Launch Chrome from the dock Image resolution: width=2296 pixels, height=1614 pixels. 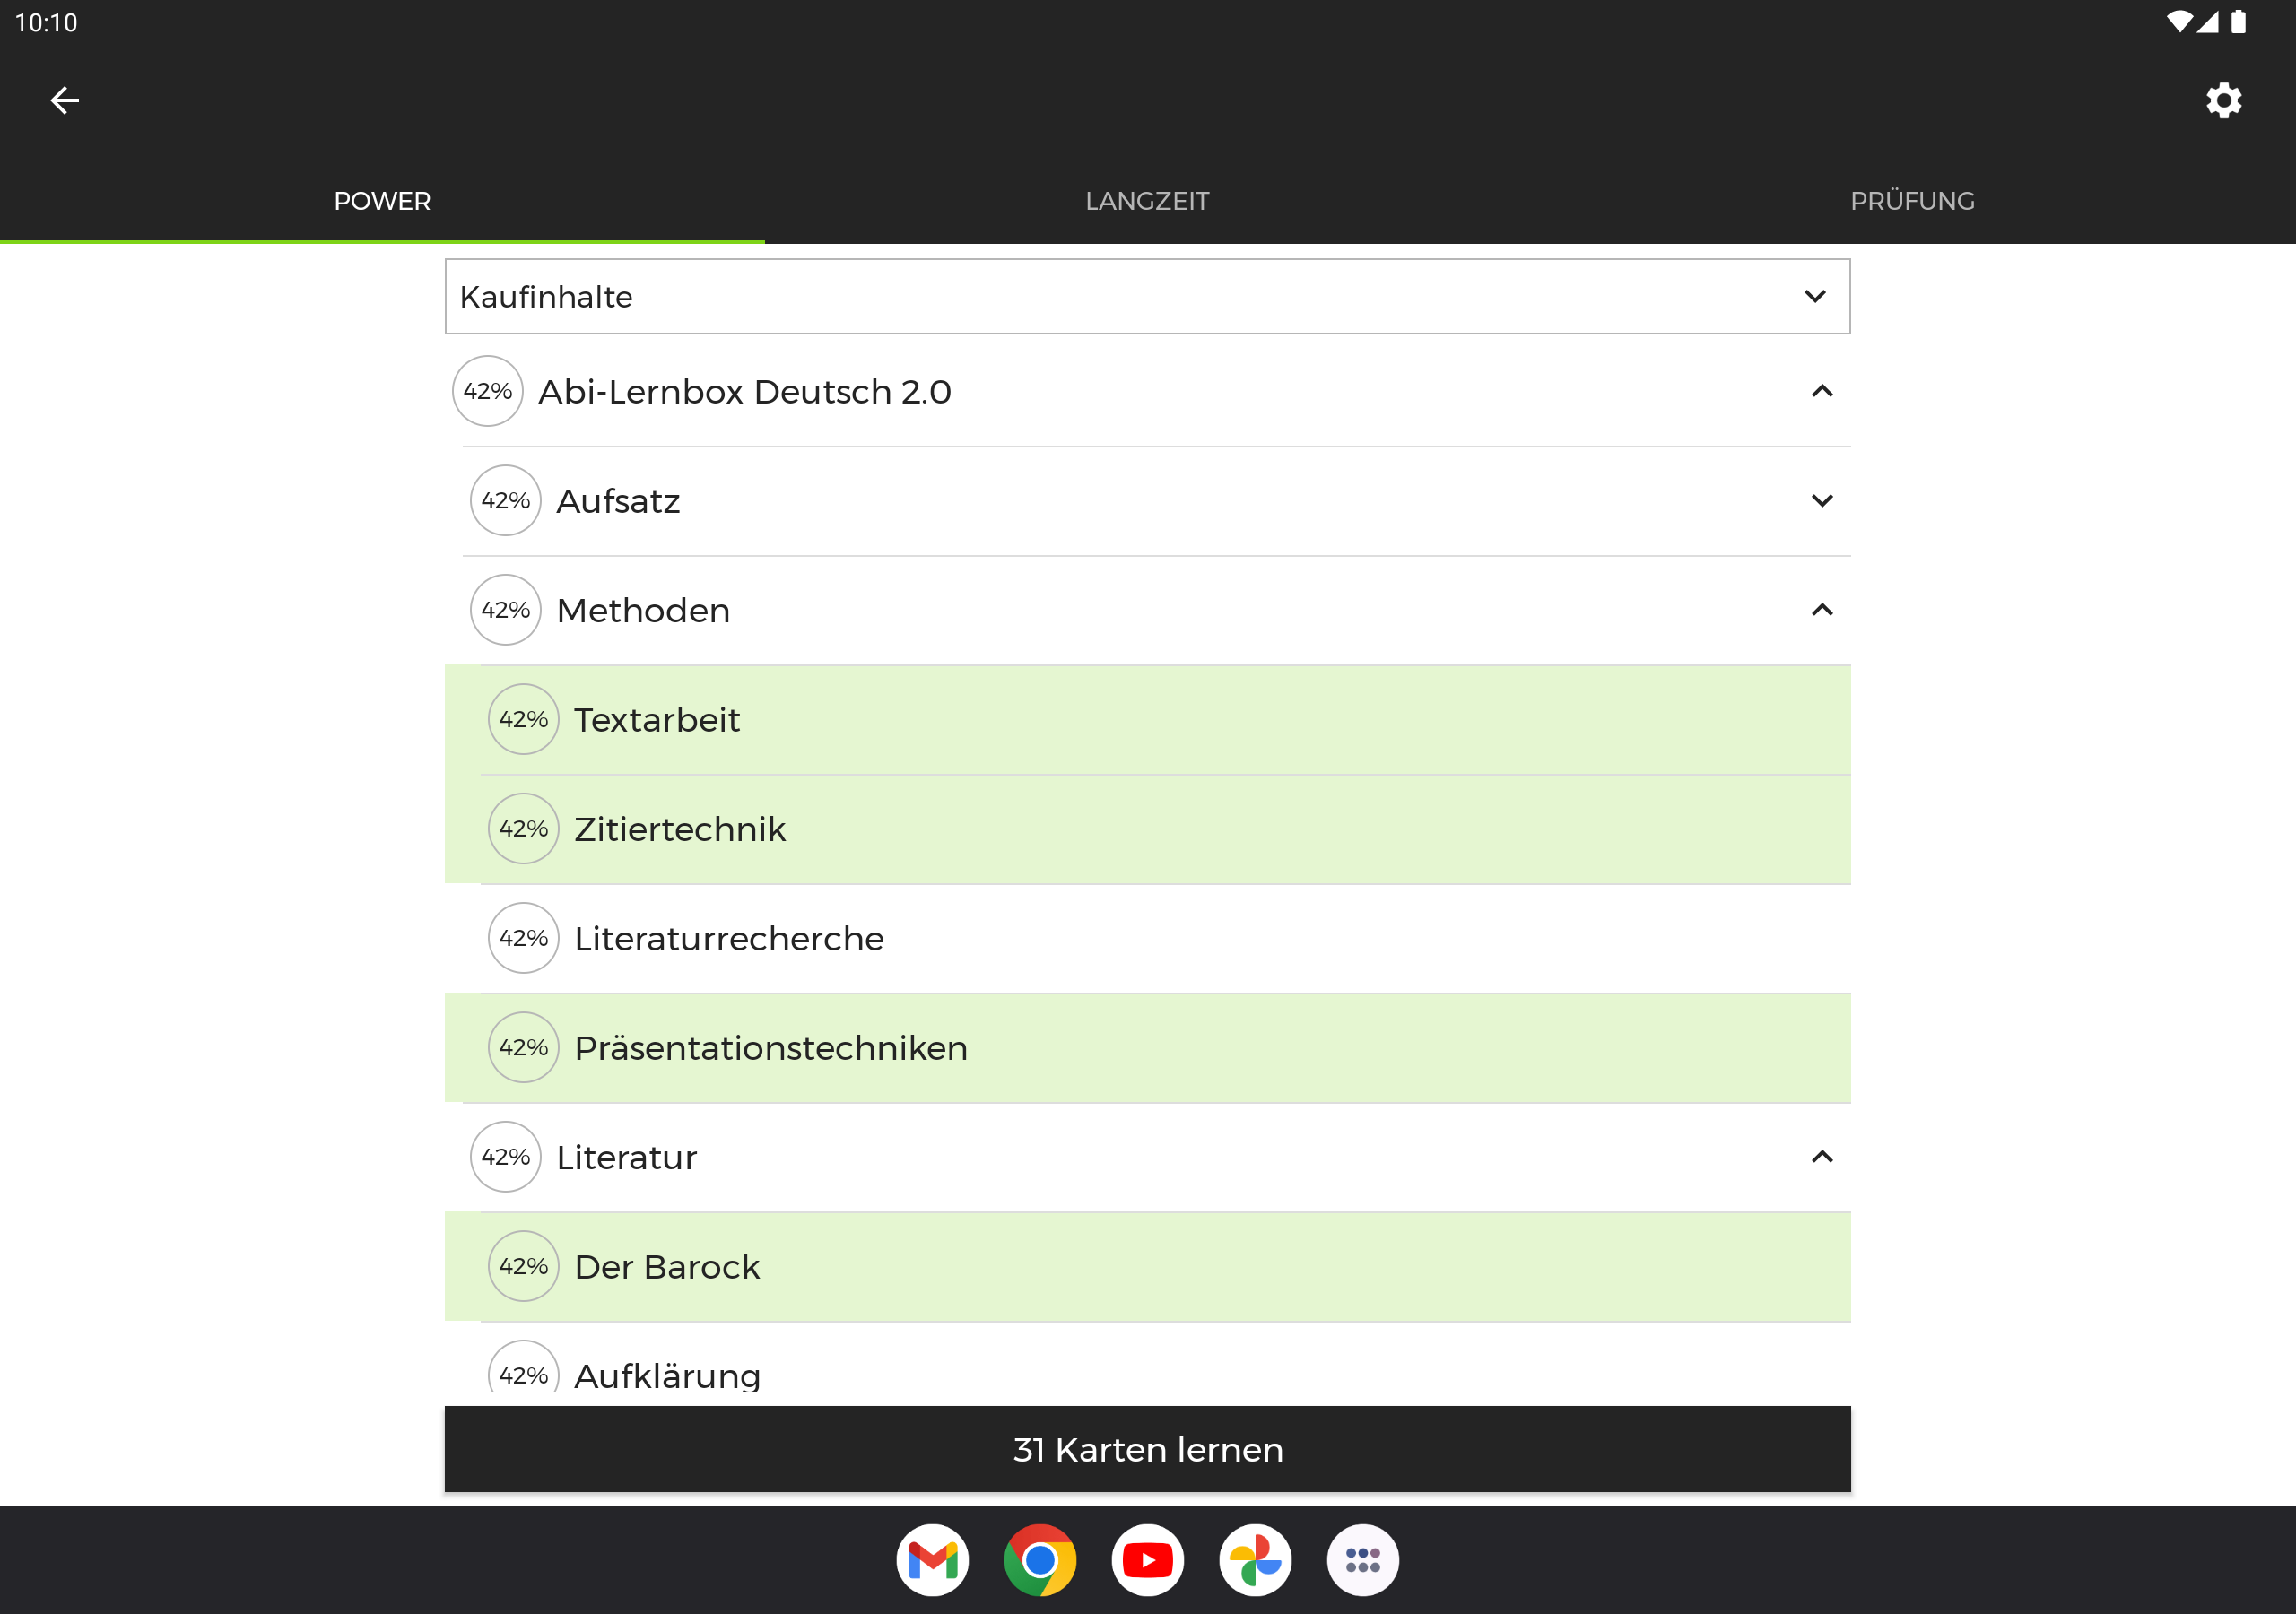(1040, 1560)
